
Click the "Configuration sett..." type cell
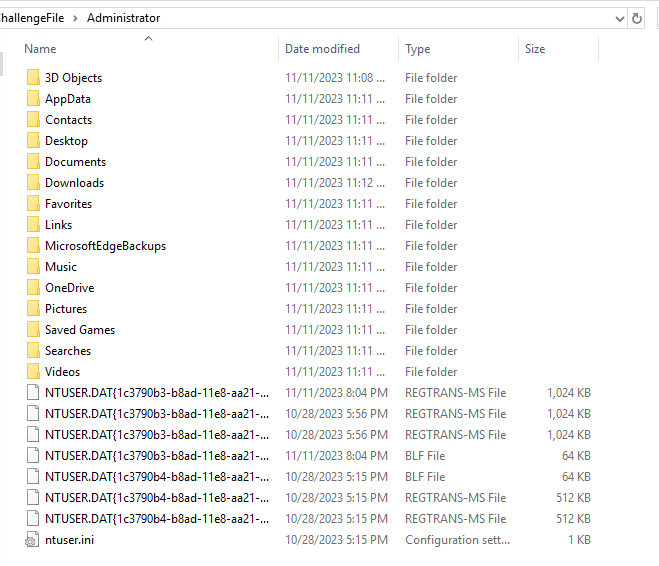point(457,540)
